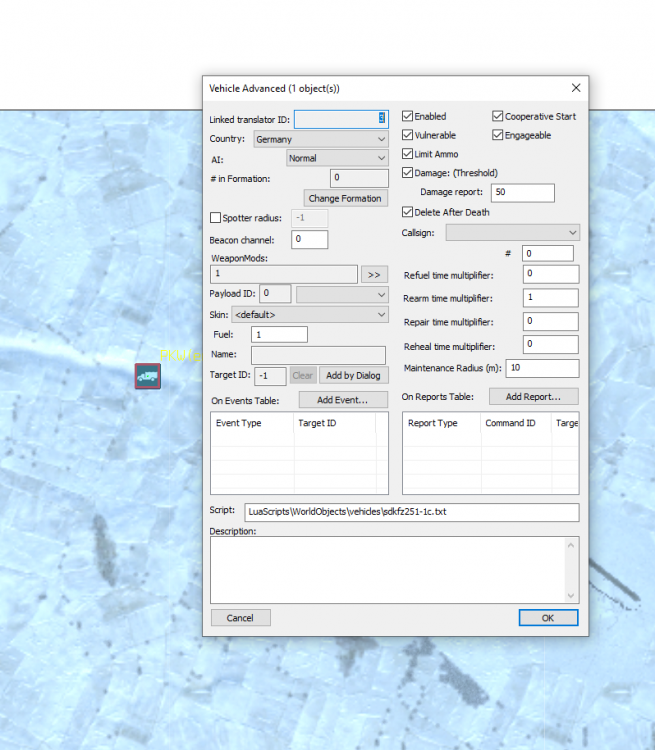The image size is (655, 750).
Task: Click the vehicle icon on the map
Action: pyautogui.click(x=148, y=376)
